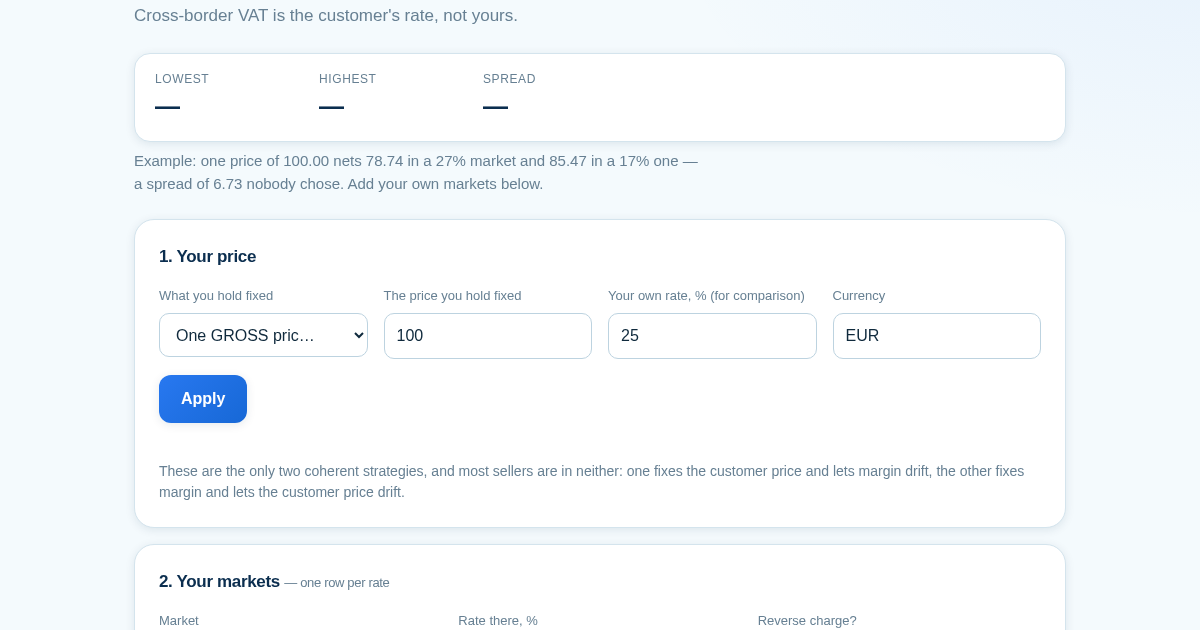Click the '2. Your markets' heading
1200x630 pixels.
click(219, 581)
